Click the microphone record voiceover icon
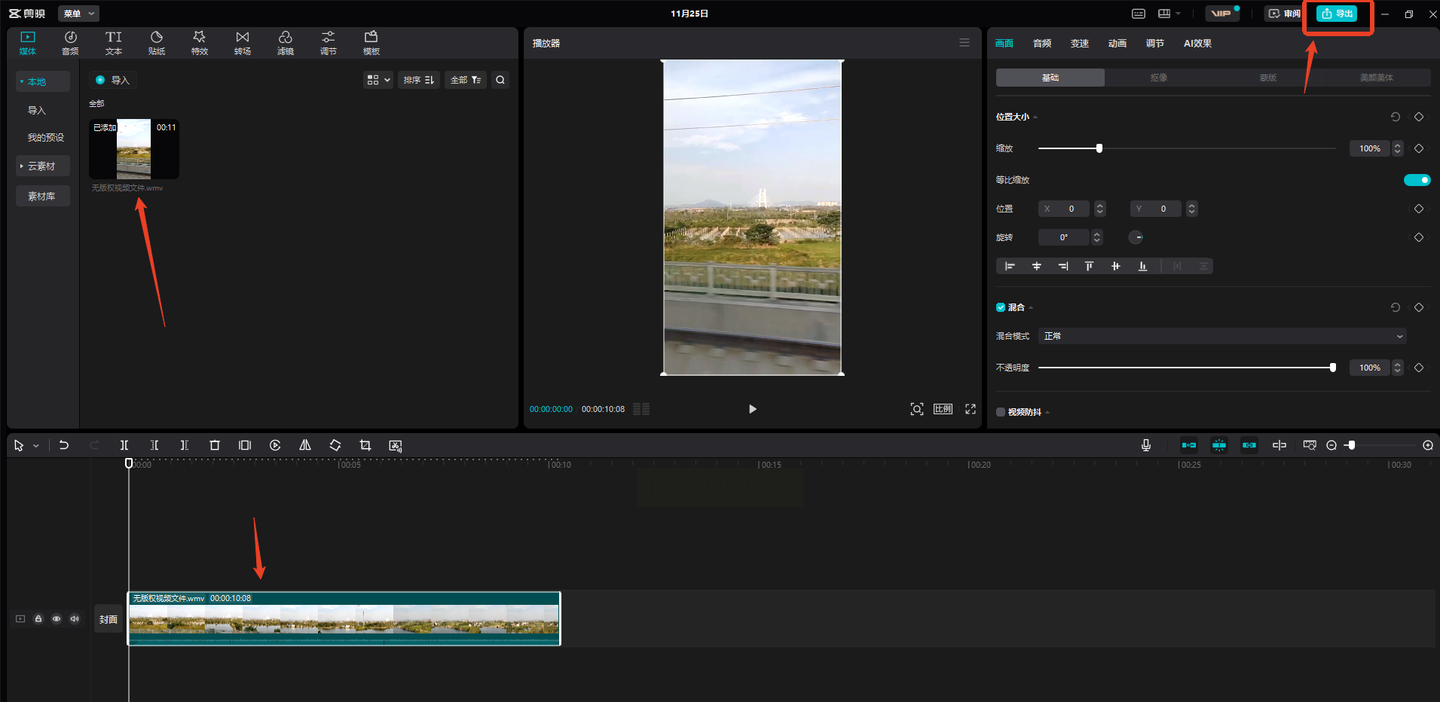 [1146, 445]
